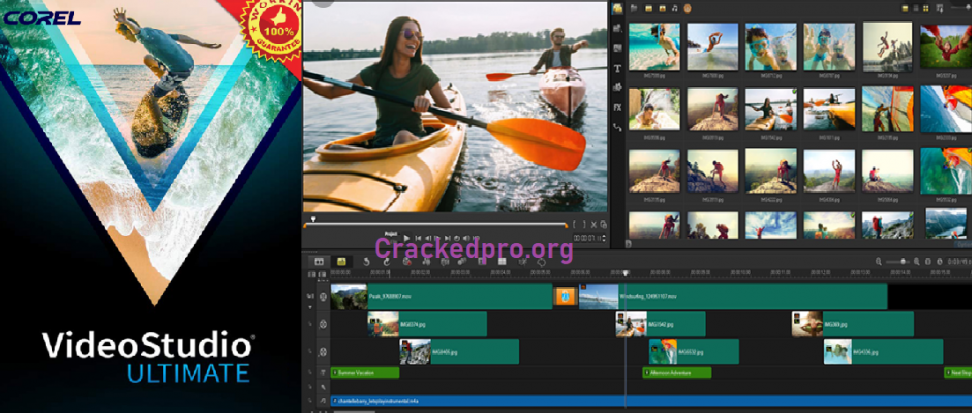Switch library to thumbnail grid view
The image size is (972, 413).
[x=926, y=9]
